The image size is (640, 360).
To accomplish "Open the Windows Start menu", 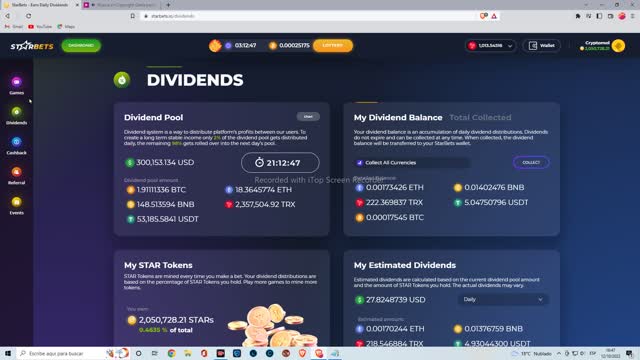I will click(x=8, y=353).
